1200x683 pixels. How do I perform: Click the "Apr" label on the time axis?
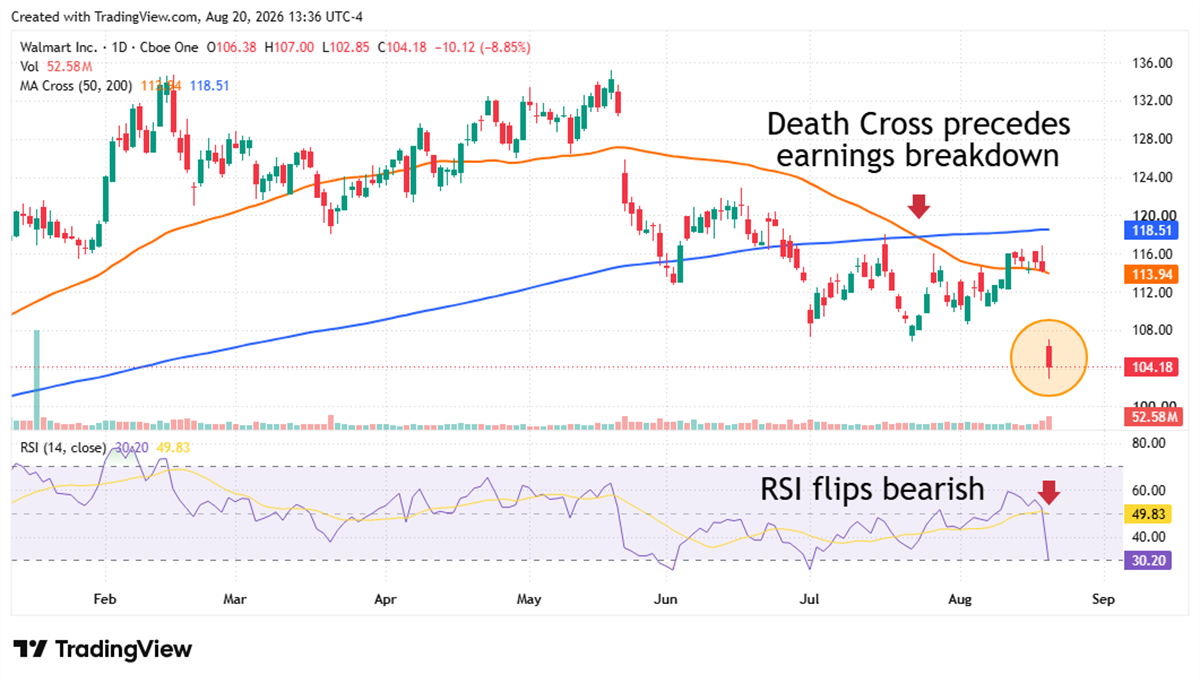coord(385,599)
